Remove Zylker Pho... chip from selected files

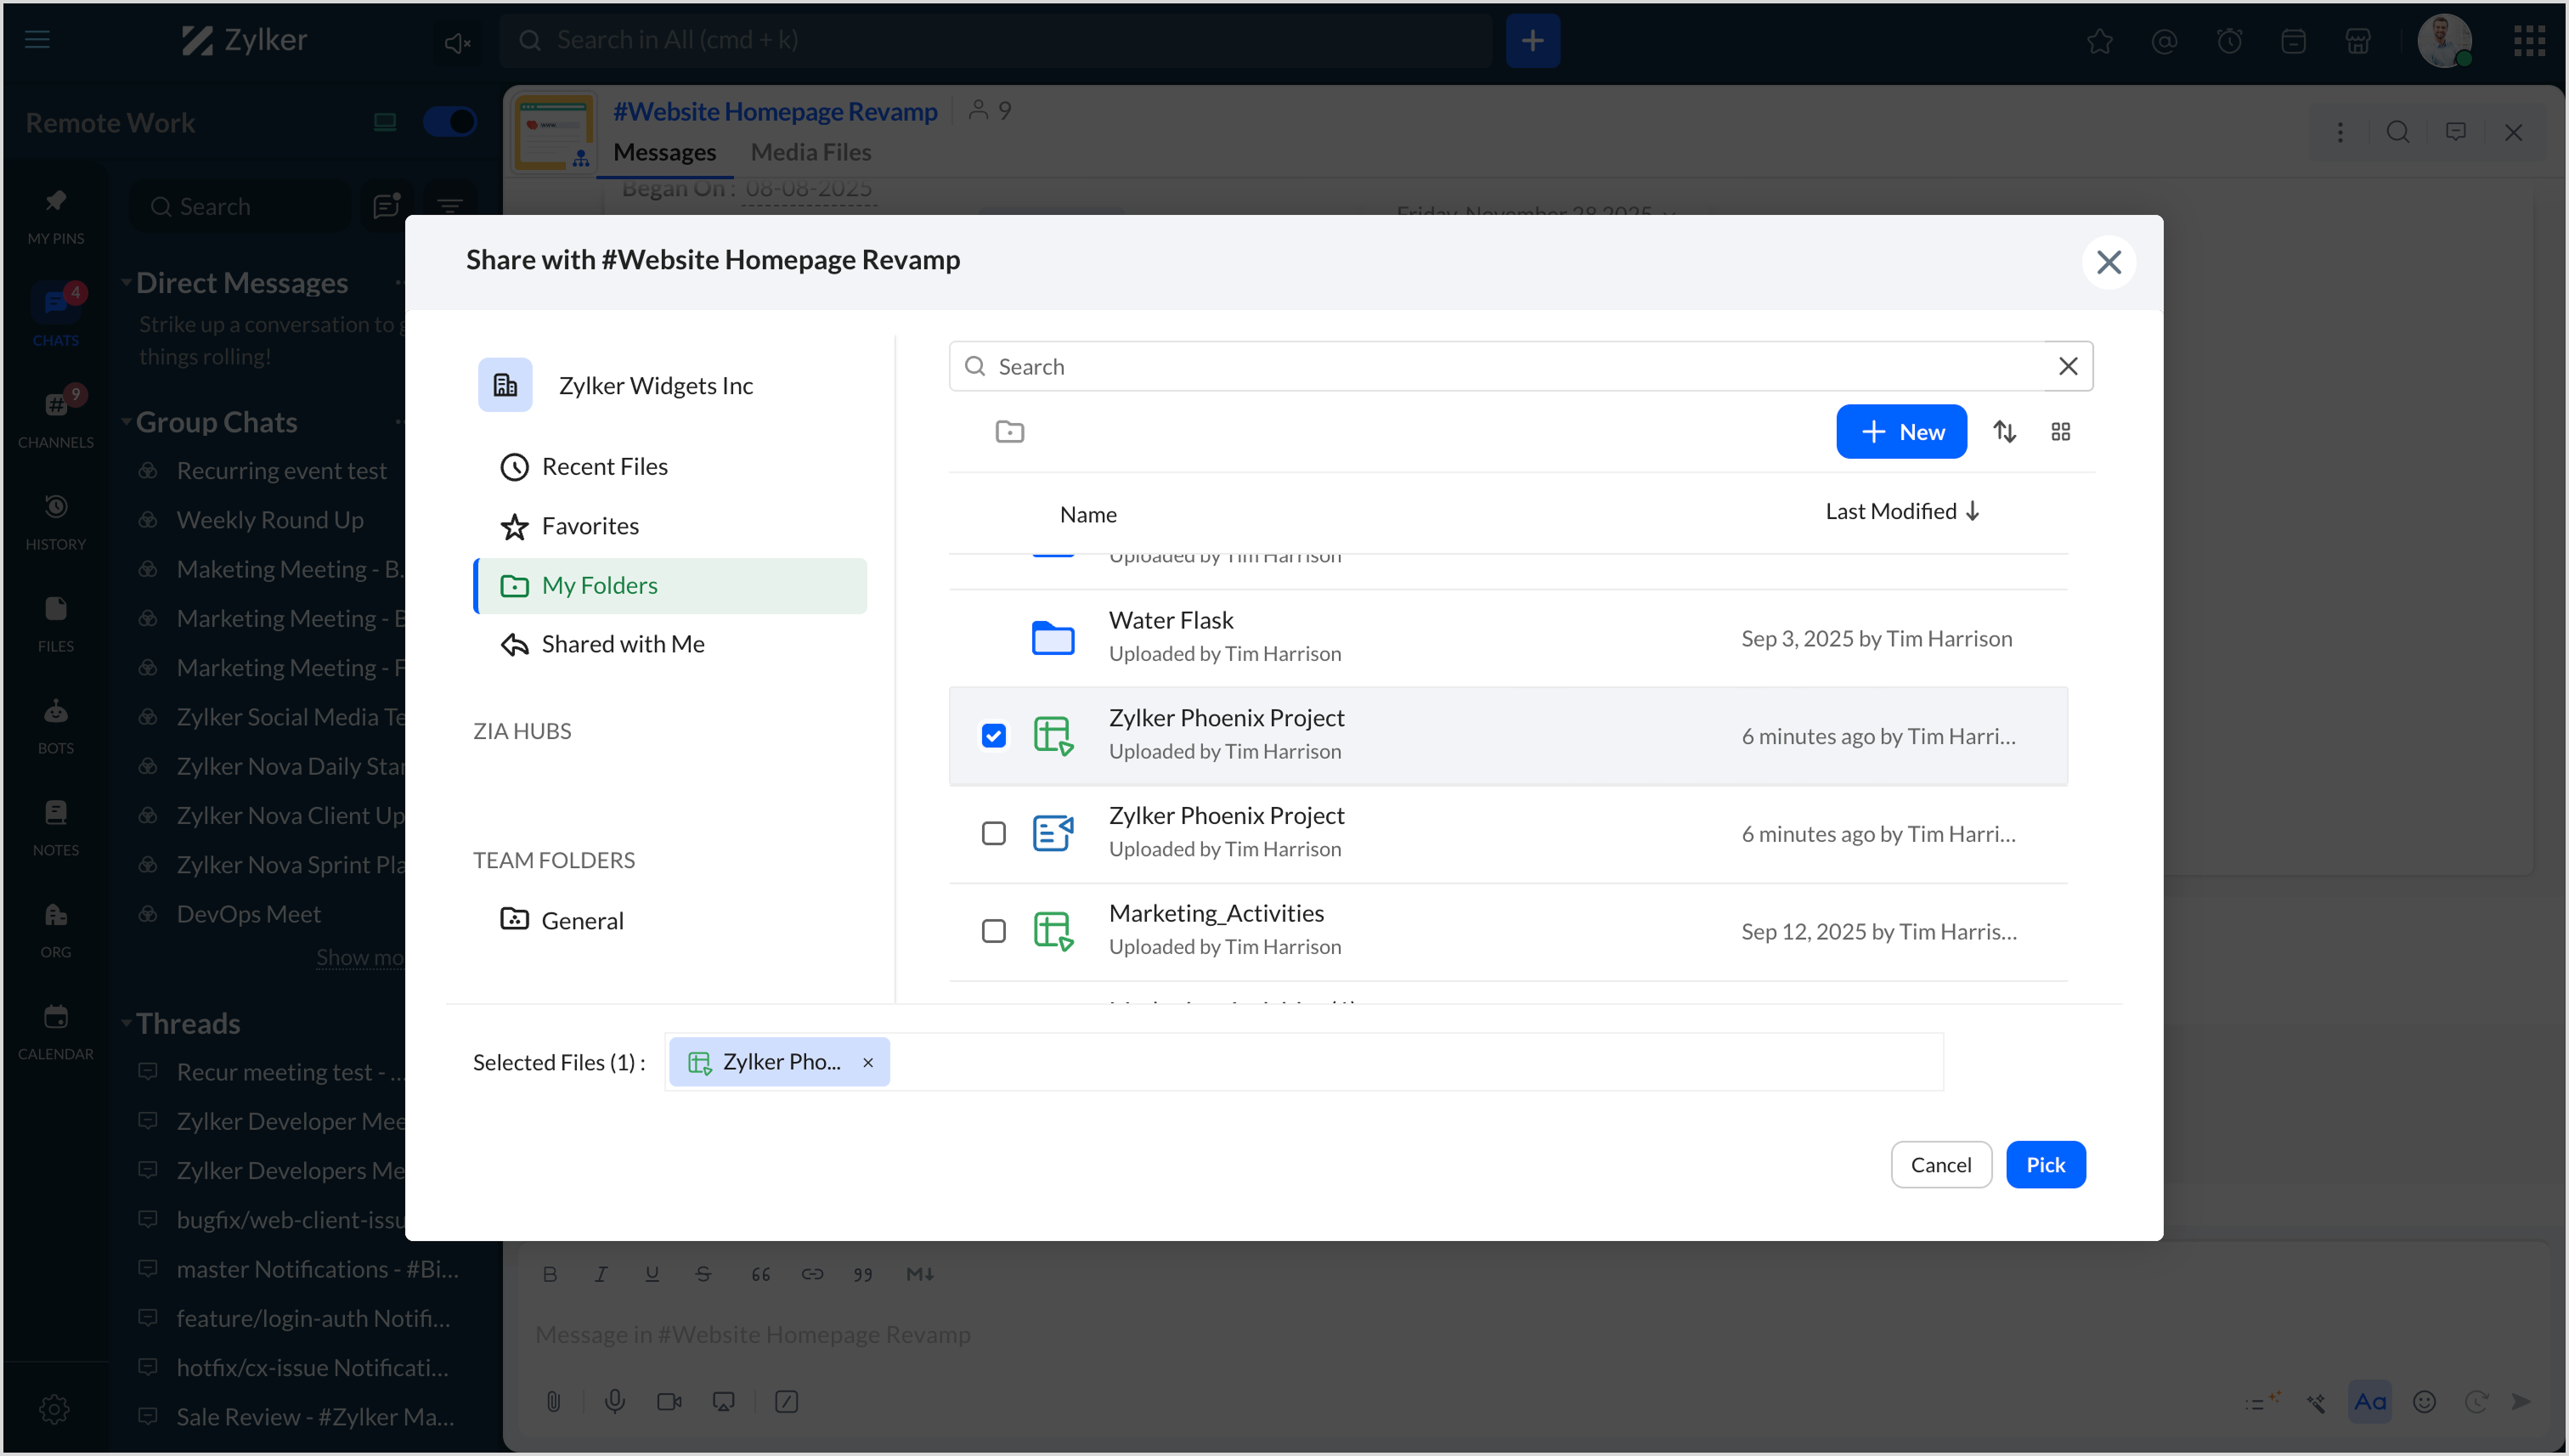[x=868, y=1062]
